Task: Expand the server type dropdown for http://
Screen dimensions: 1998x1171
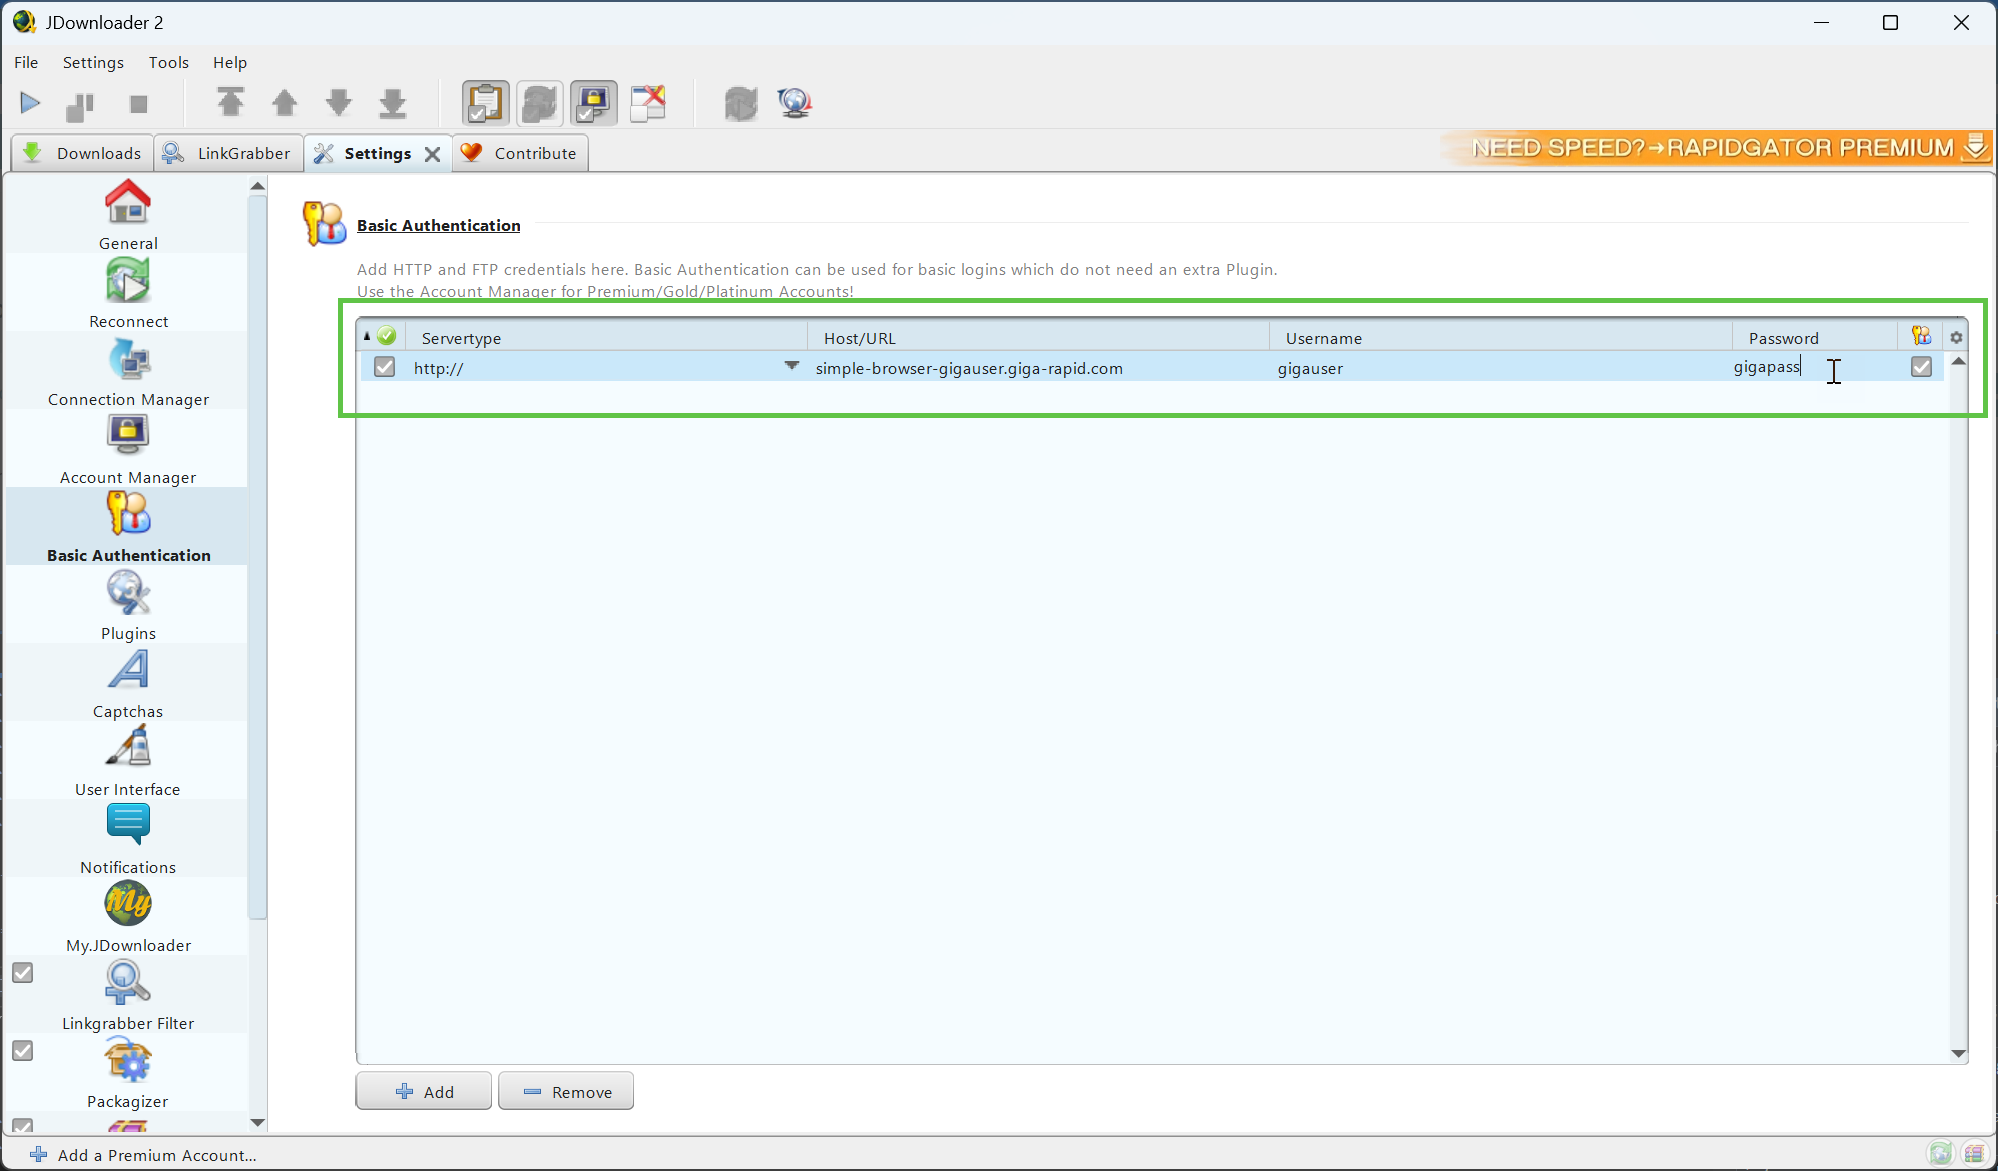Action: tap(791, 368)
